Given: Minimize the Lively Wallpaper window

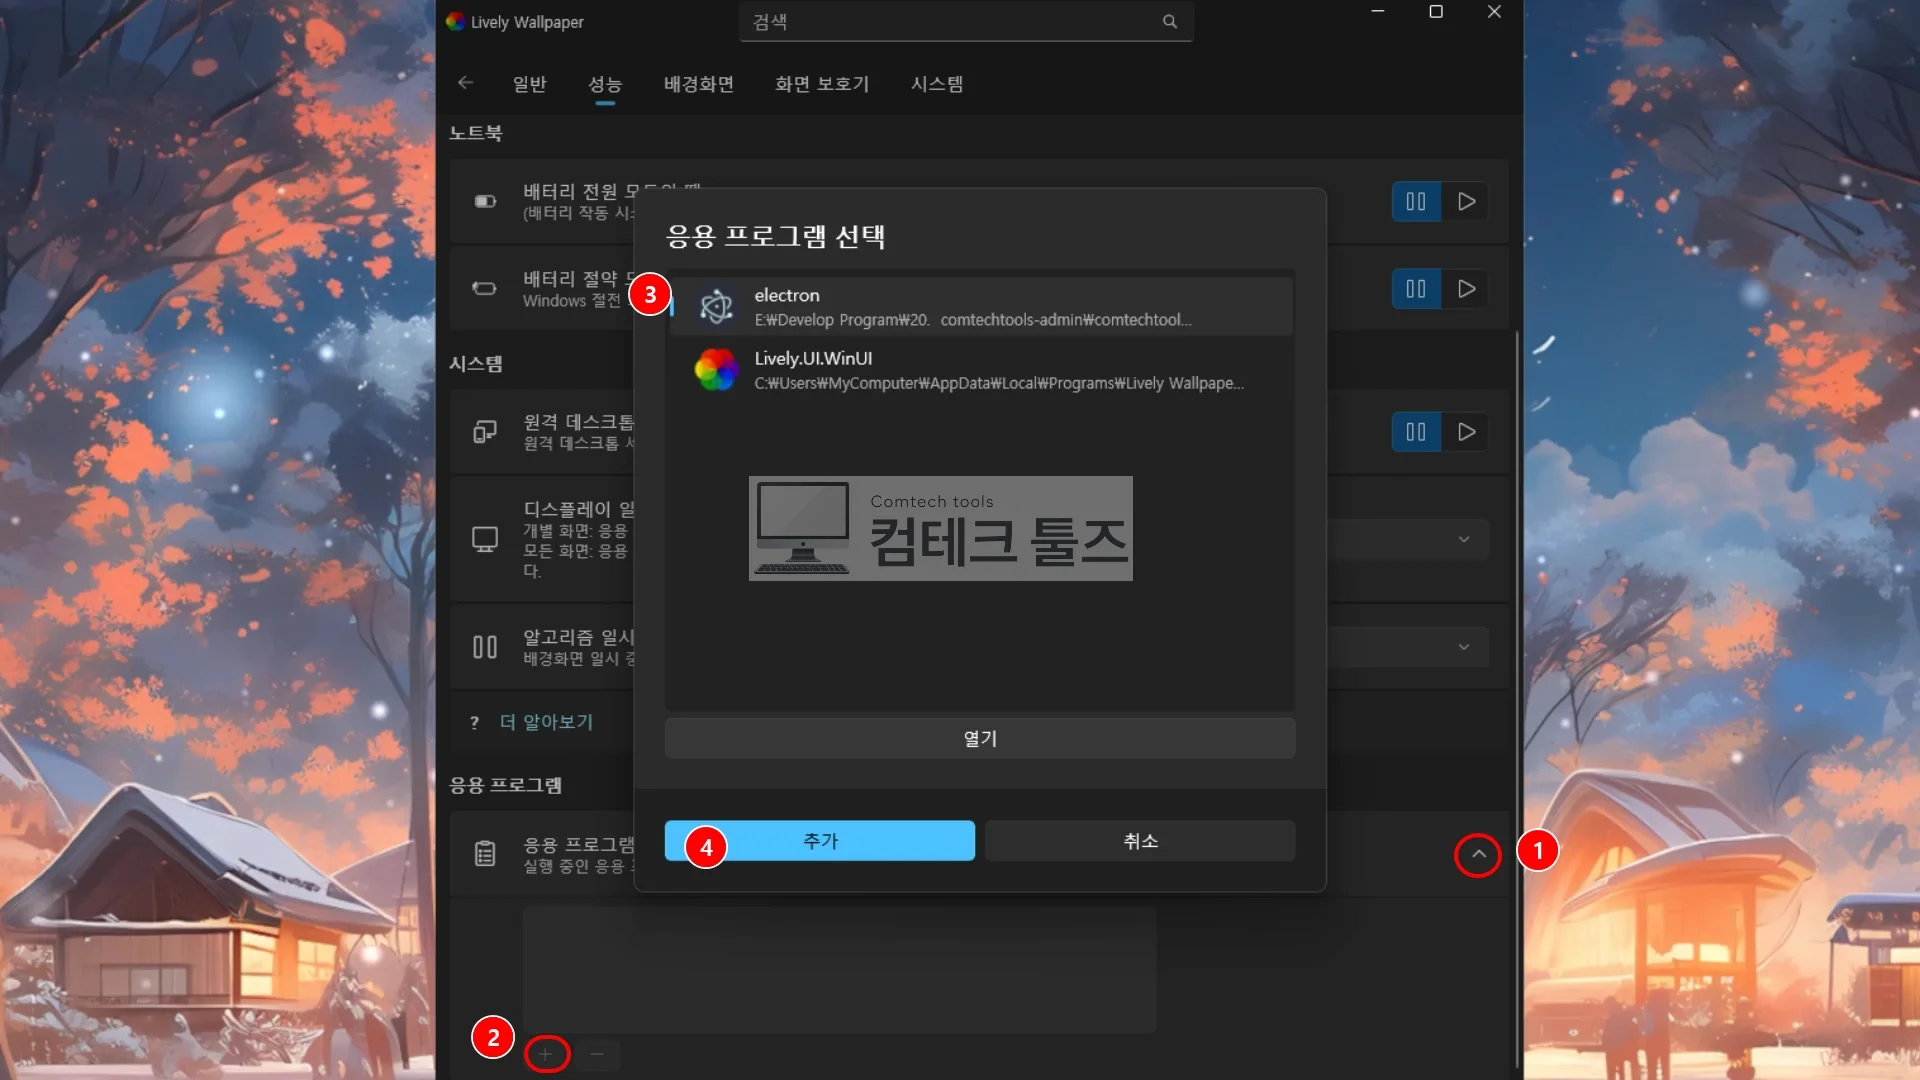Looking at the screenshot, I should click(1378, 12).
